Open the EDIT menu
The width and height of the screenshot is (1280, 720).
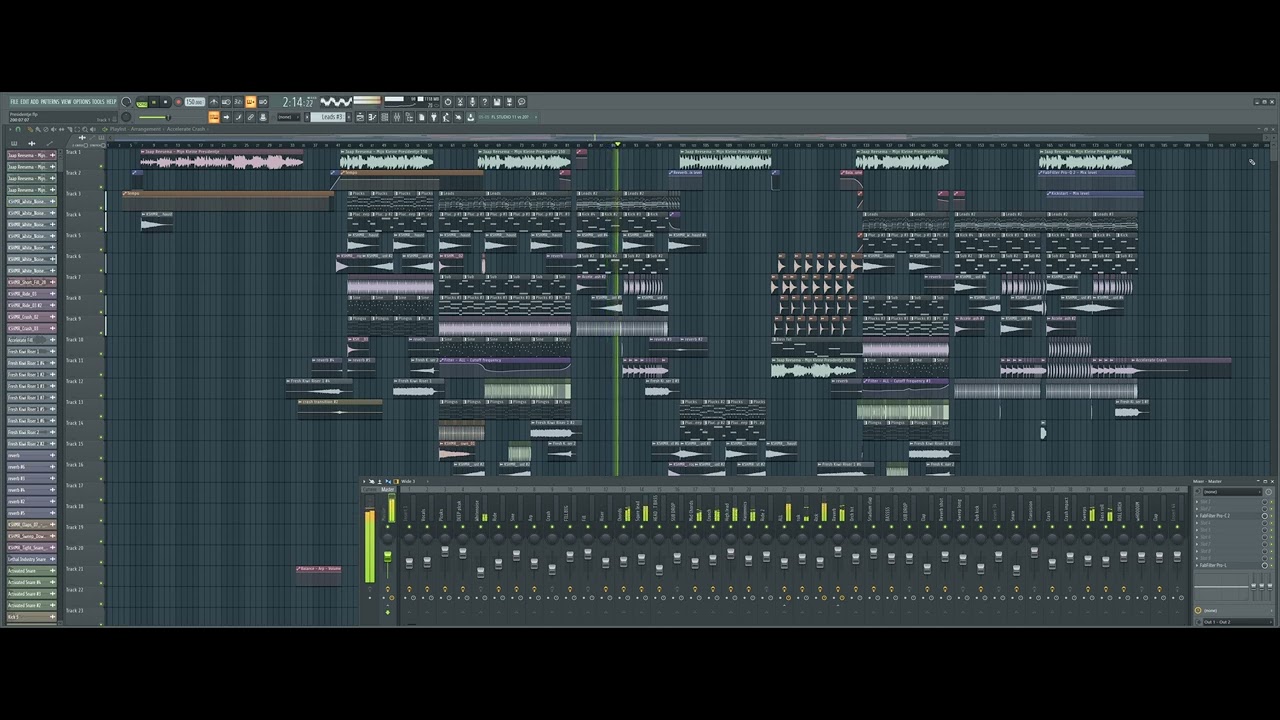25,102
